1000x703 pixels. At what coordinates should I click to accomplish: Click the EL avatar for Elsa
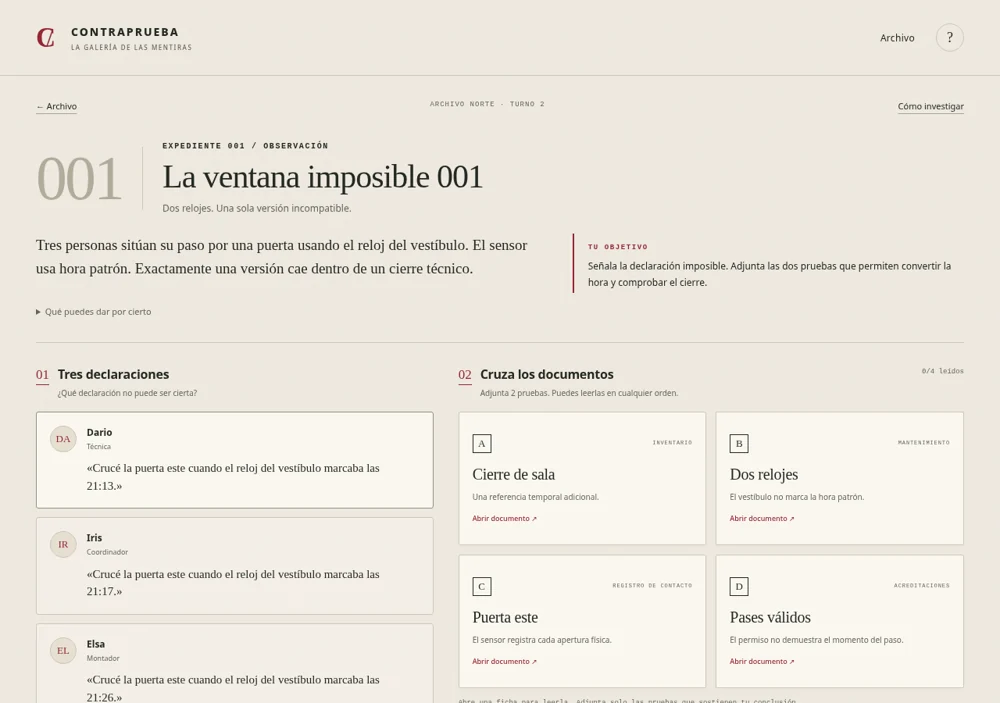(x=63, y=651)
